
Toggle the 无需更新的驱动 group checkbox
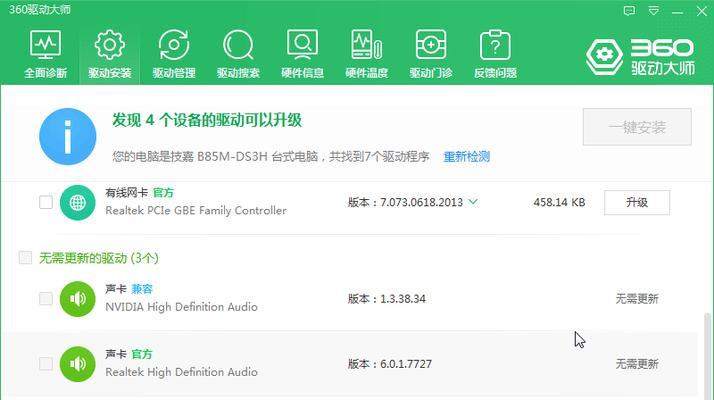click(26, 258)
